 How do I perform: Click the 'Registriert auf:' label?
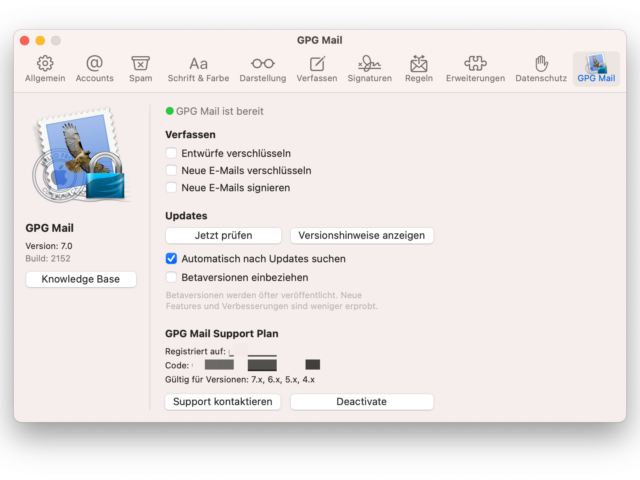click(x=195, y=351)
